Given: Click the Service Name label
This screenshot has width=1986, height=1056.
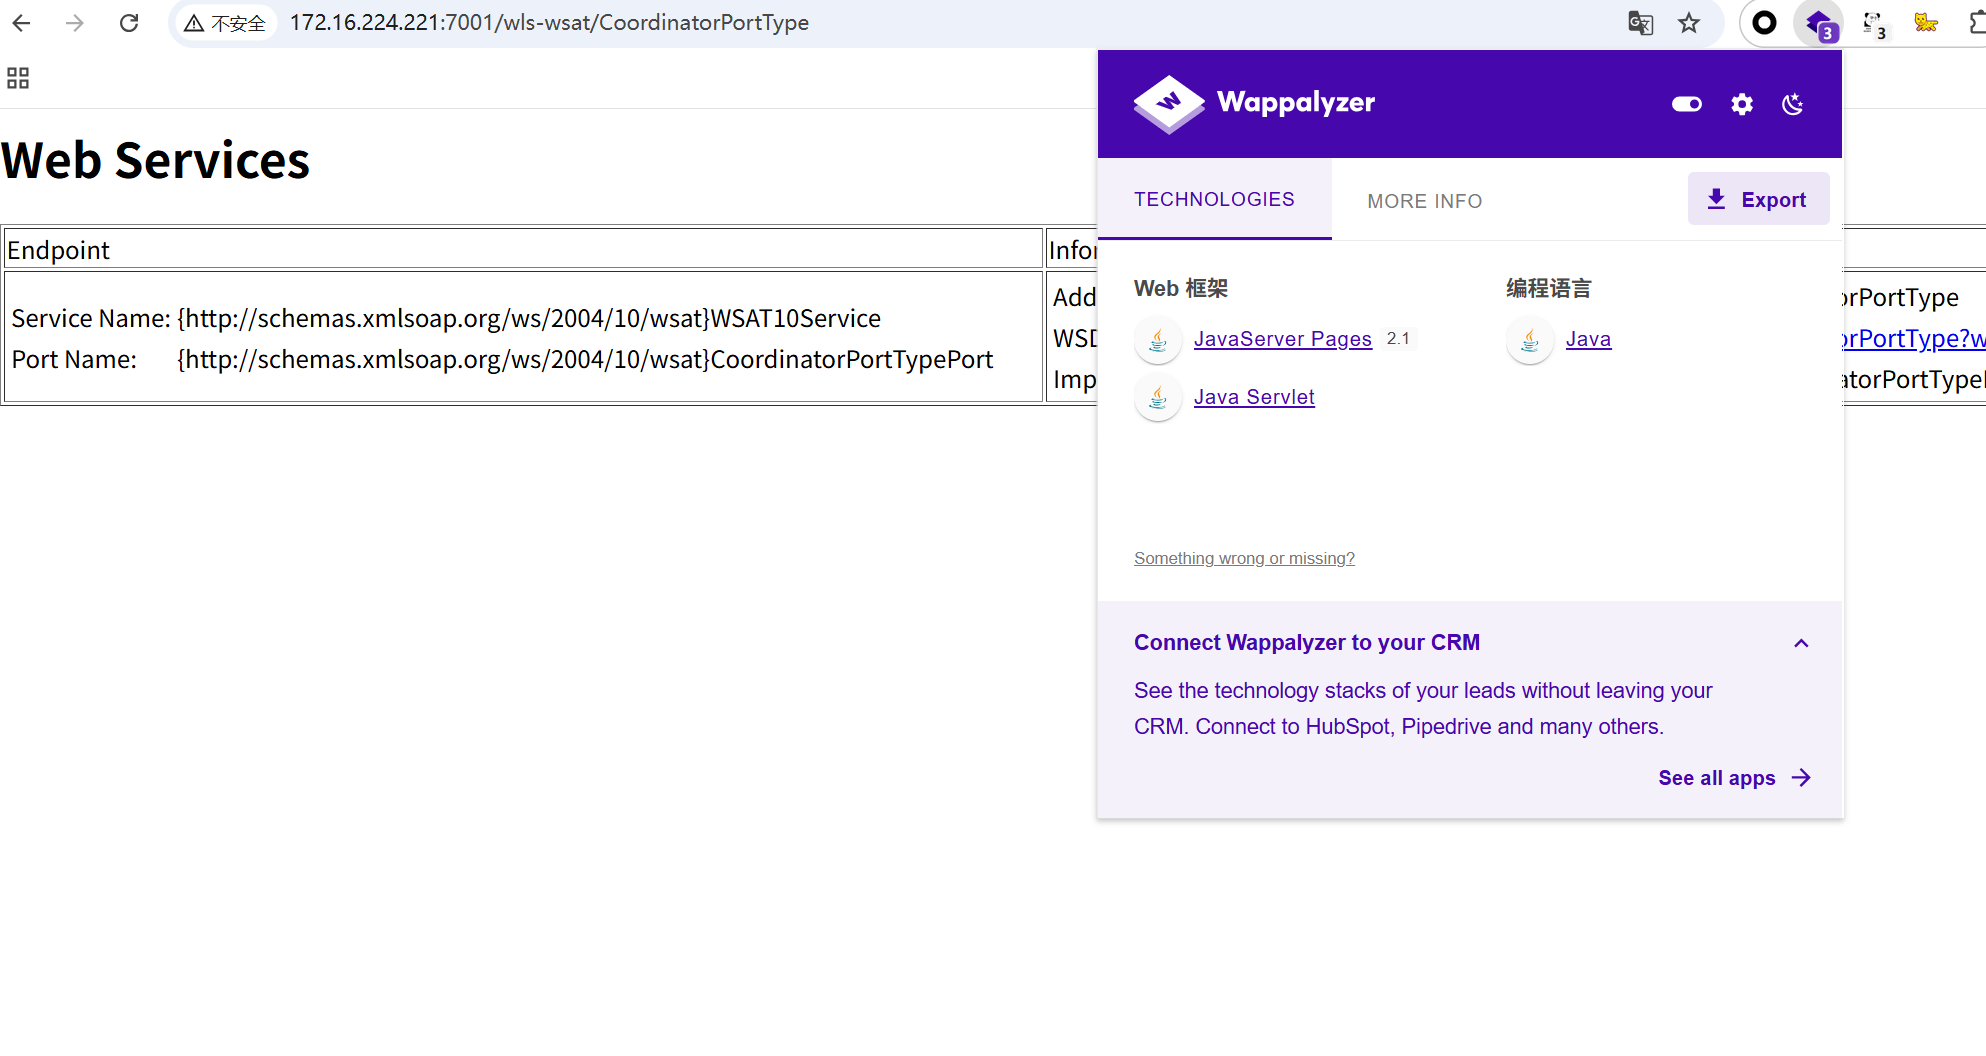Looking at the screenshot, I should 91,318.
